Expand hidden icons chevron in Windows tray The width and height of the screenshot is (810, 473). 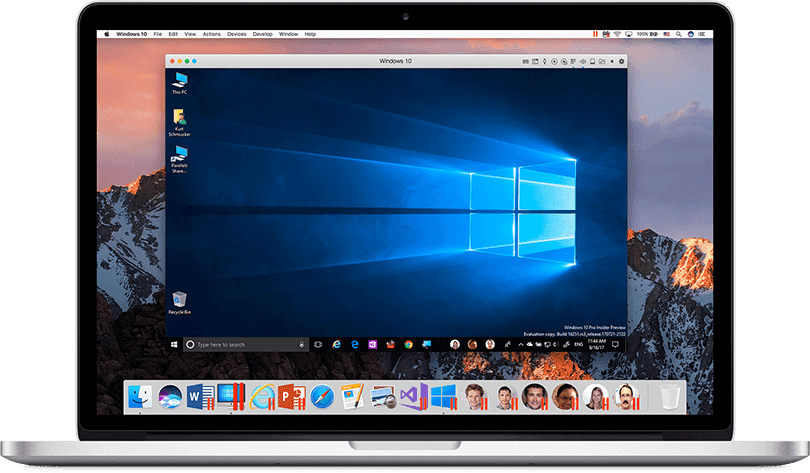521,344
